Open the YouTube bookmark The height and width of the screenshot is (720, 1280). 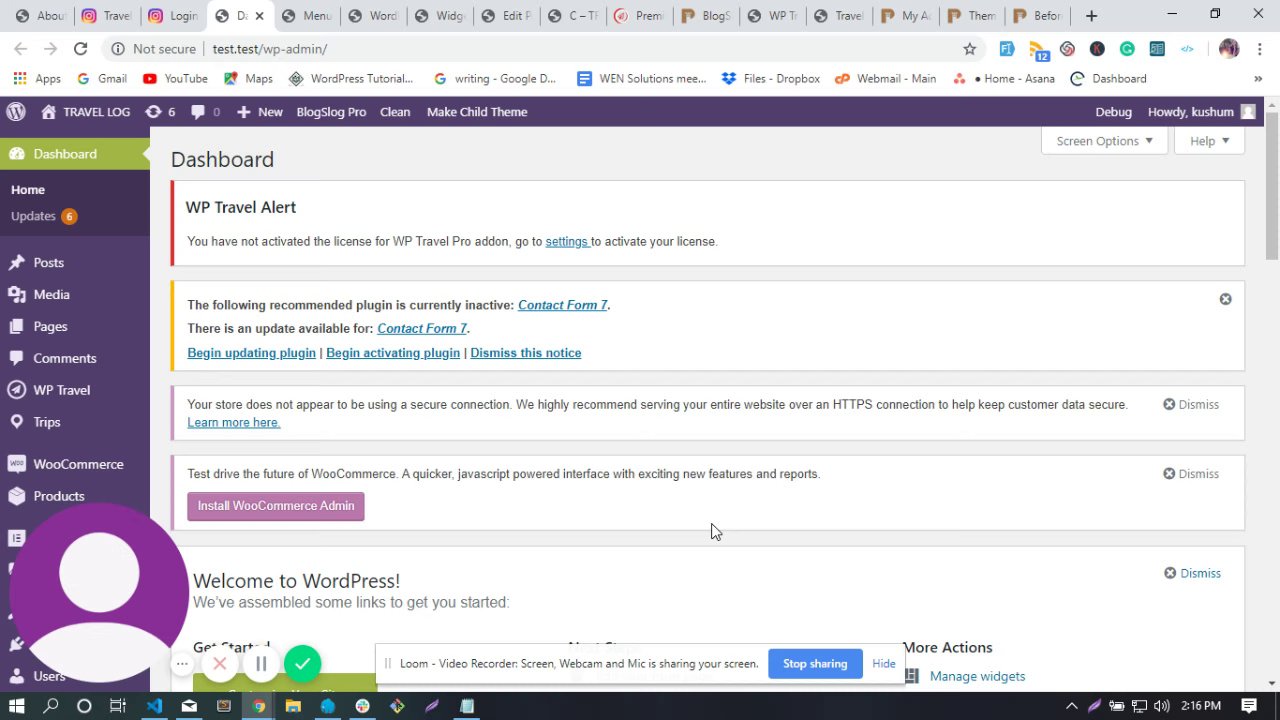[x=176, y=79]
